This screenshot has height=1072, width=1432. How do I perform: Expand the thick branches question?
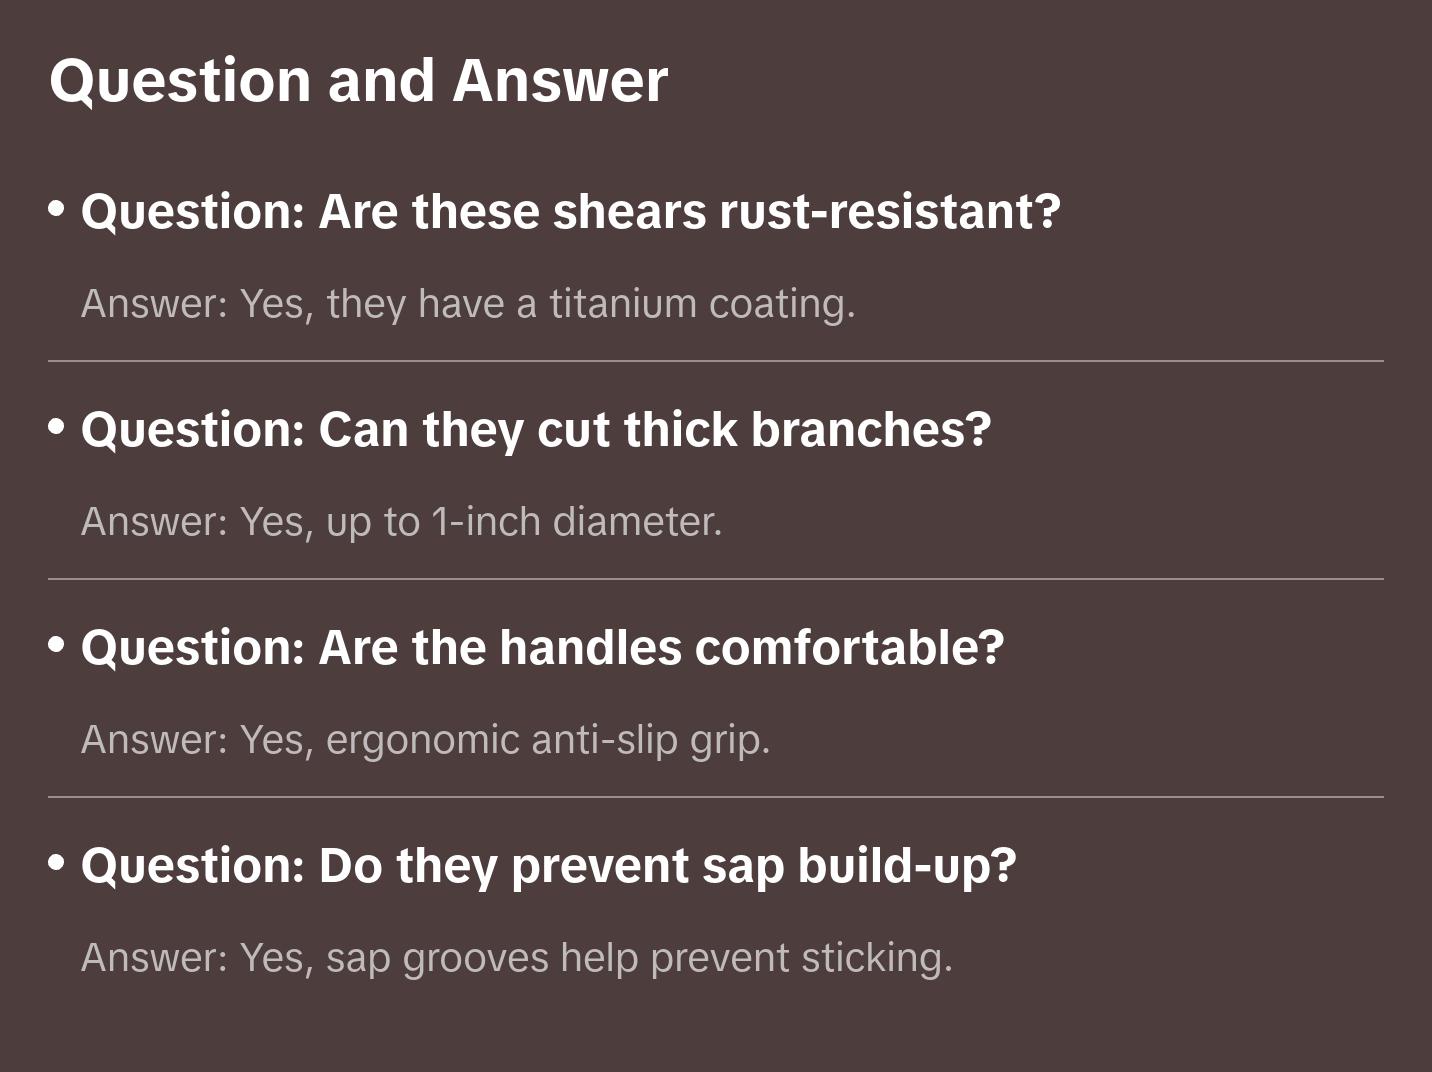click(535, 429)
